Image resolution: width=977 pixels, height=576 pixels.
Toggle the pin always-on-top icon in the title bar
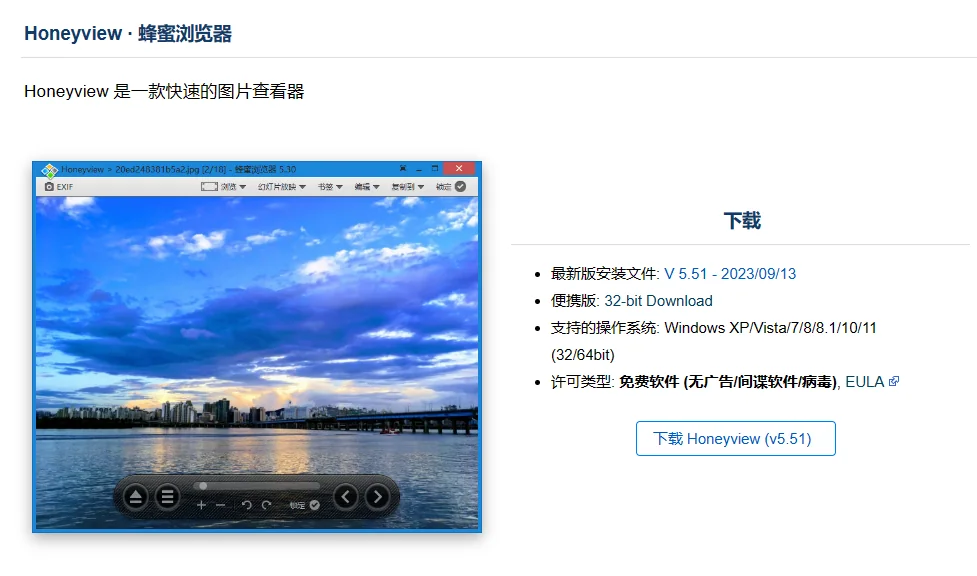click(x=403, y=168)
